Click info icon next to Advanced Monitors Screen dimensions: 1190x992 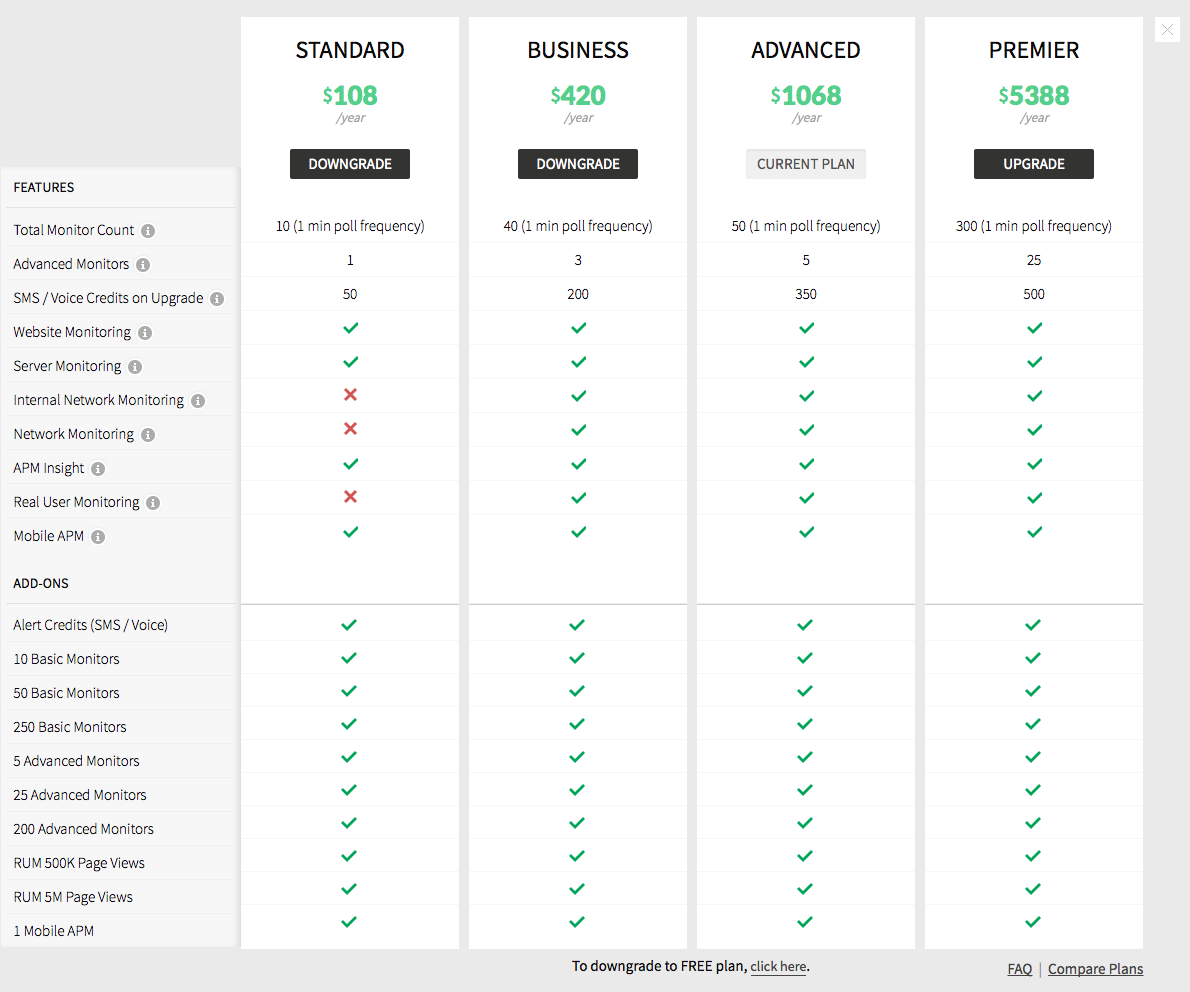click(x=143, y=265)
